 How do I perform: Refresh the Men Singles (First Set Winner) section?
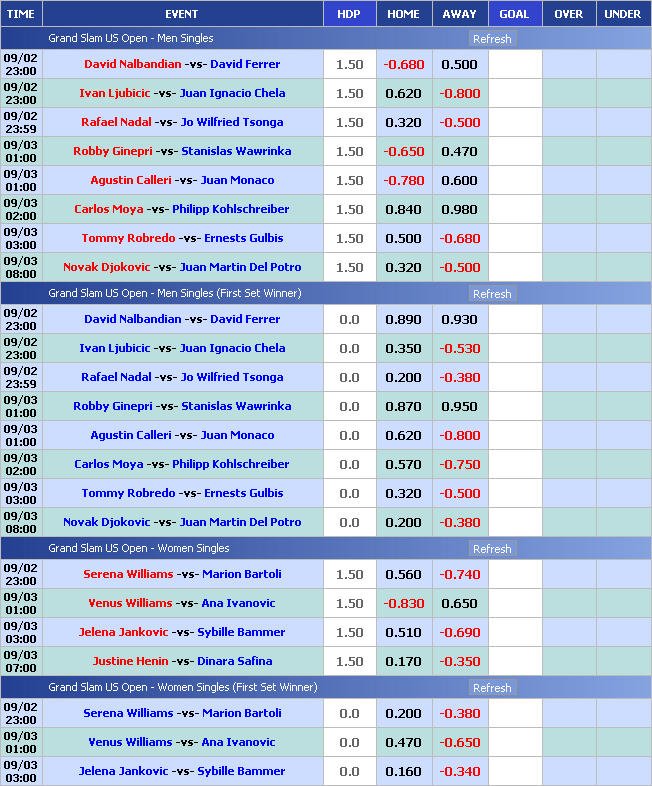[491, 294]
